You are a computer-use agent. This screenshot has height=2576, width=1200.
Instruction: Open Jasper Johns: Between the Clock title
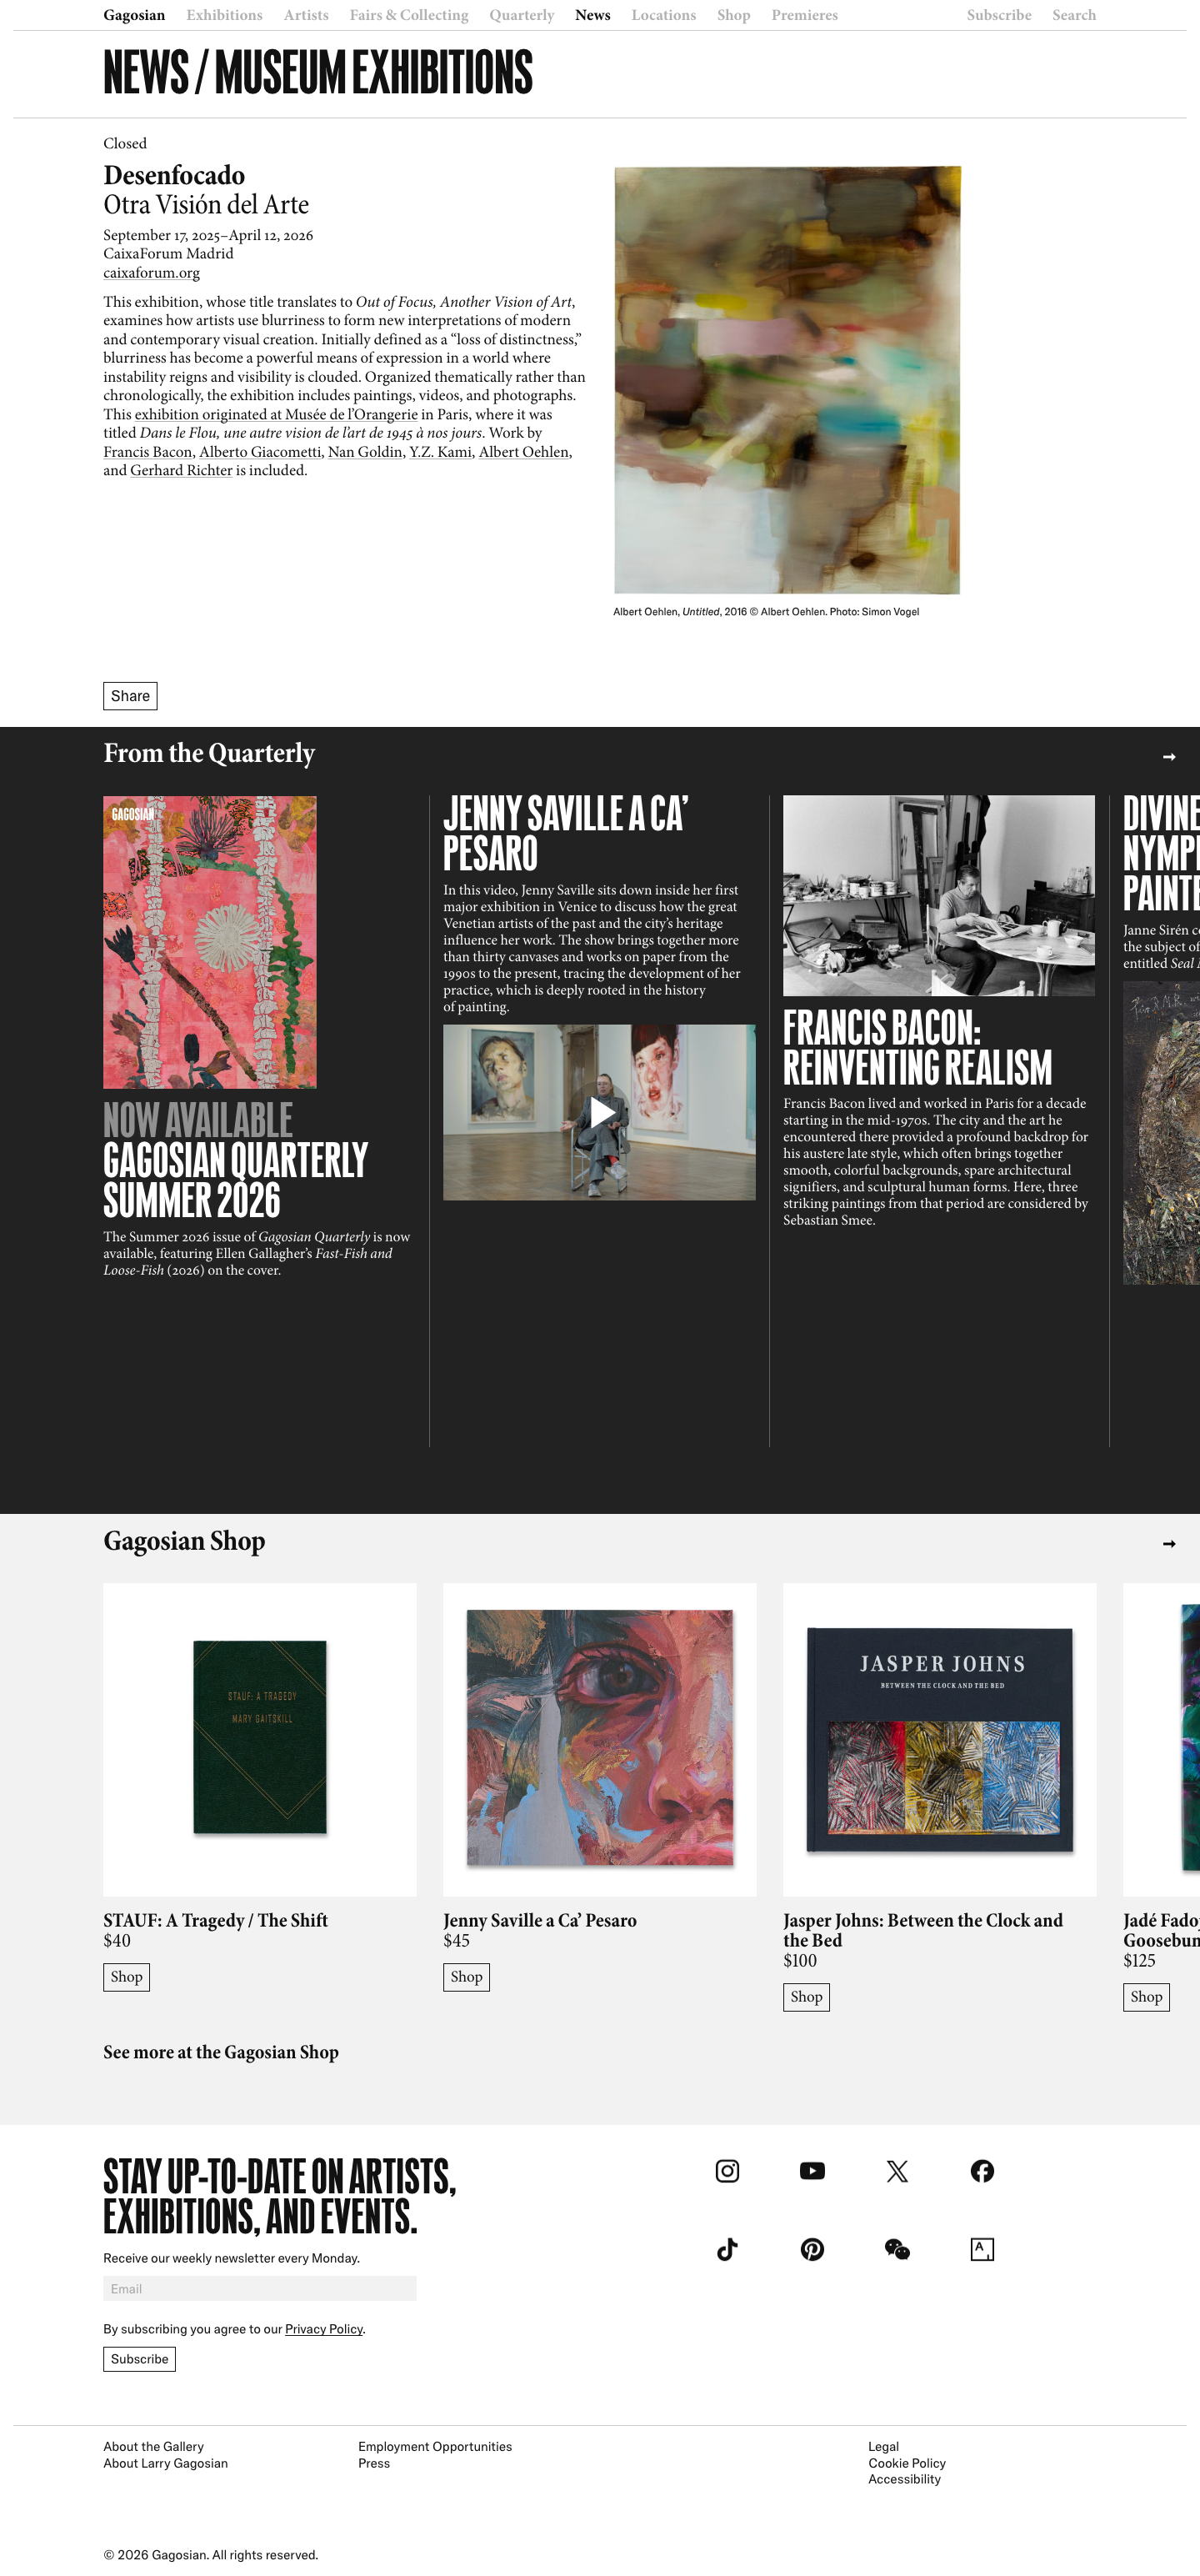click(922, 1930)
